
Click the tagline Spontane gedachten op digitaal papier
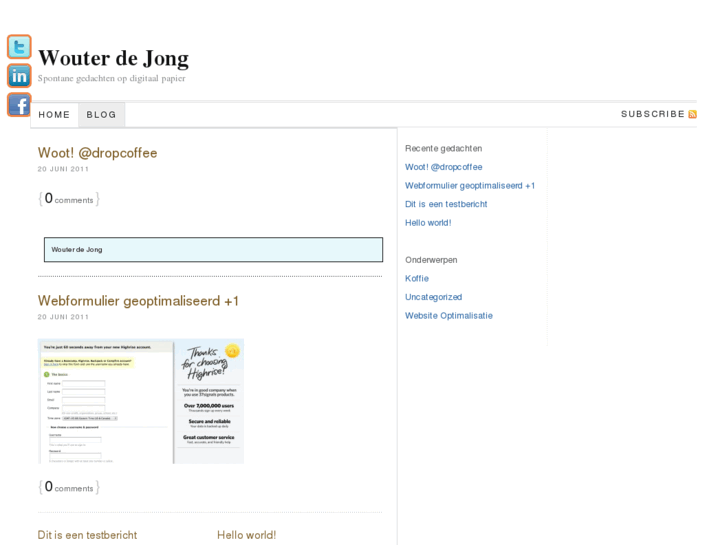pos(111,78)
